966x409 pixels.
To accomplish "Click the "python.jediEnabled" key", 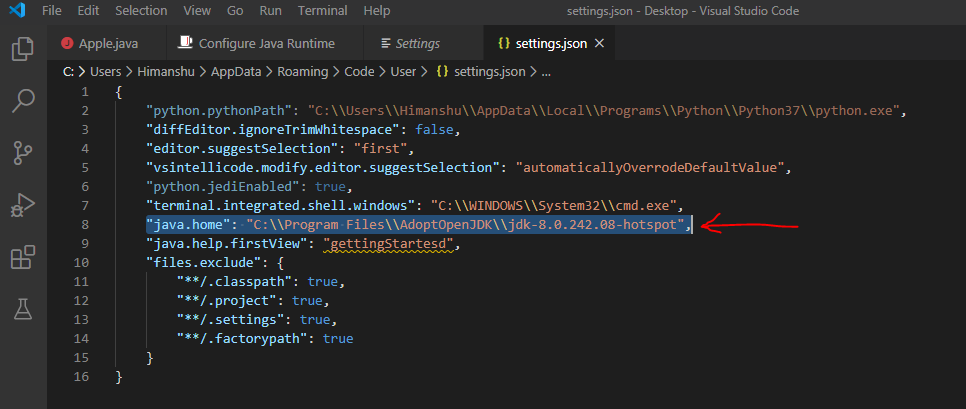I will point(222,187).
